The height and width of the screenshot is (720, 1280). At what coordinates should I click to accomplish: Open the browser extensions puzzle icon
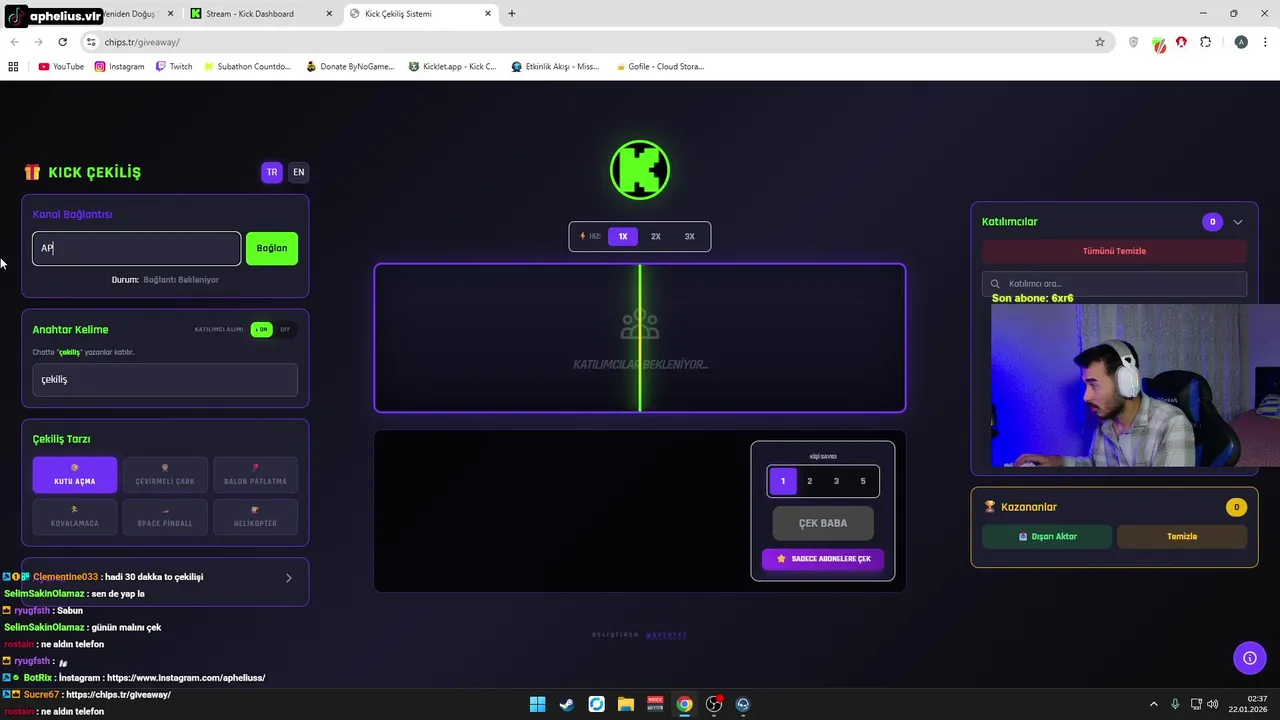[1205, 42]
